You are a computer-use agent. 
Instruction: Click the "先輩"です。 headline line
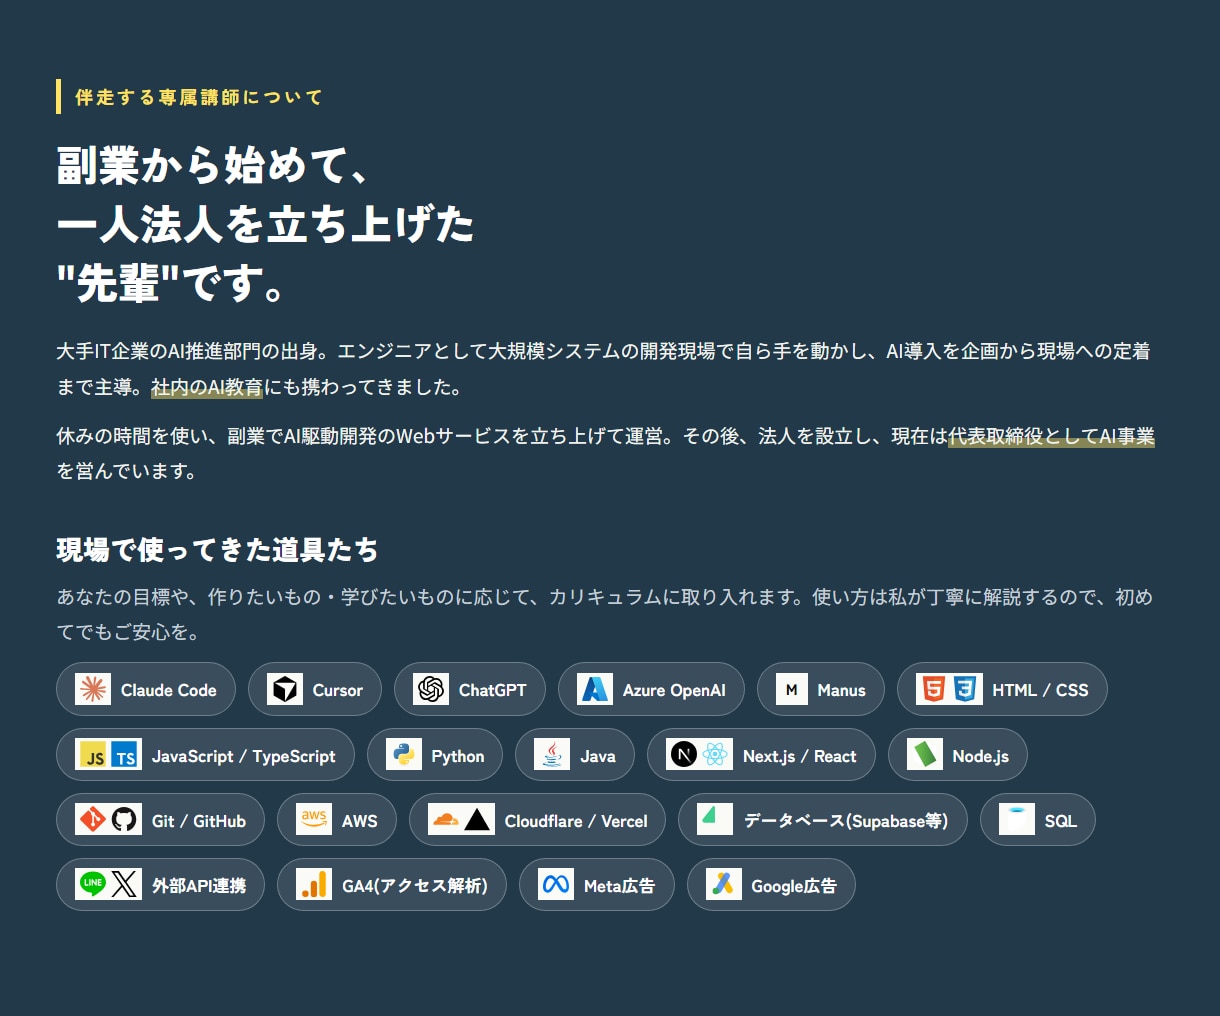[x=172, y=284]
